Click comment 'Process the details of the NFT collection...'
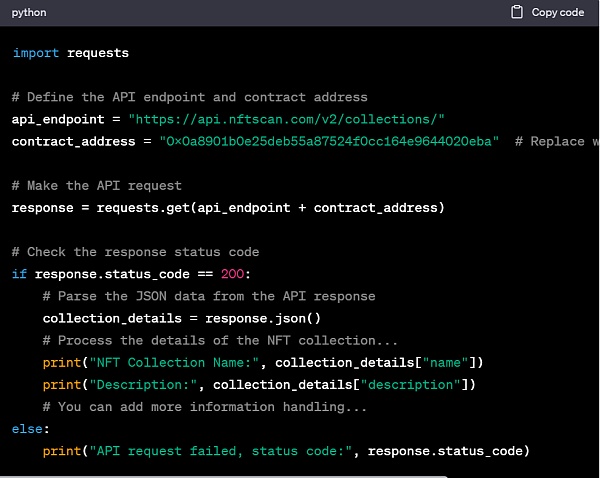600x478 pixels. pos(220,341)
